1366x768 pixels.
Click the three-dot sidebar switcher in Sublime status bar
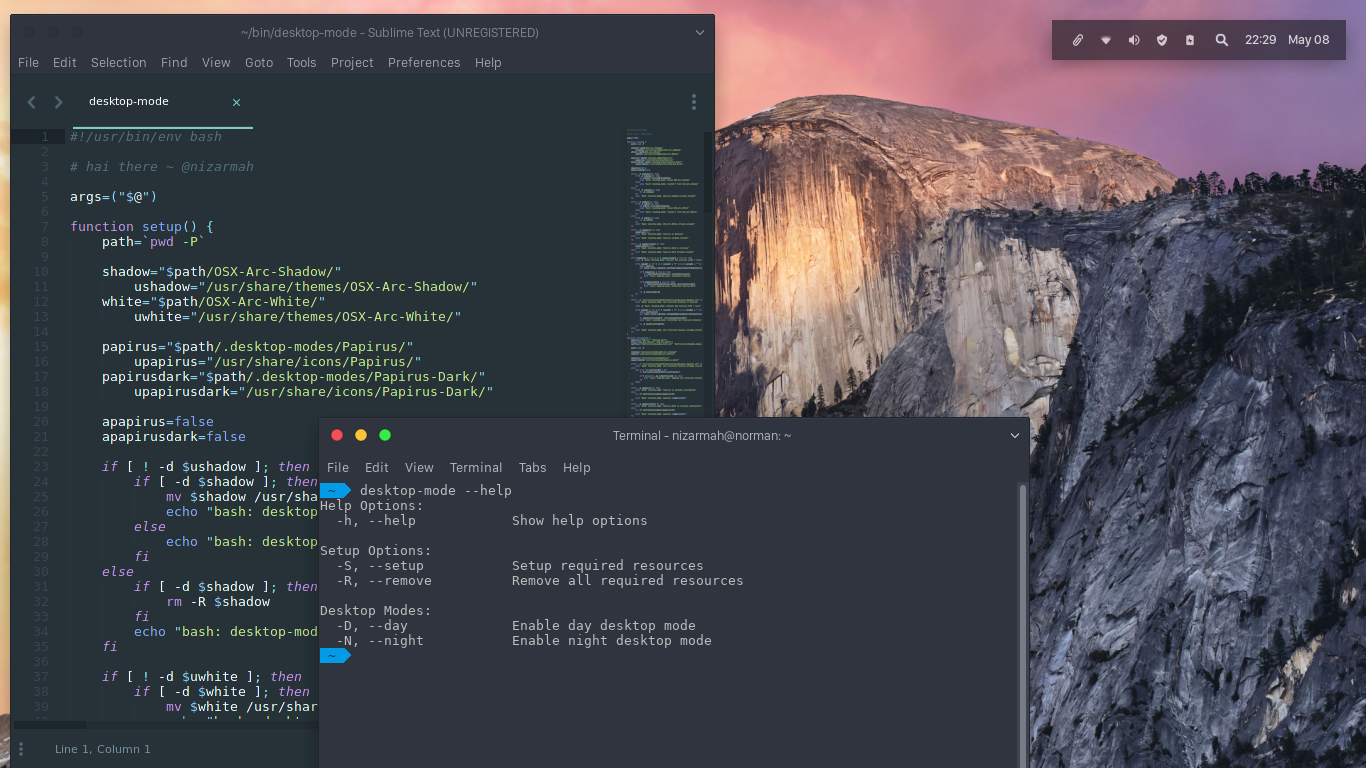click(x=20, y=749)
